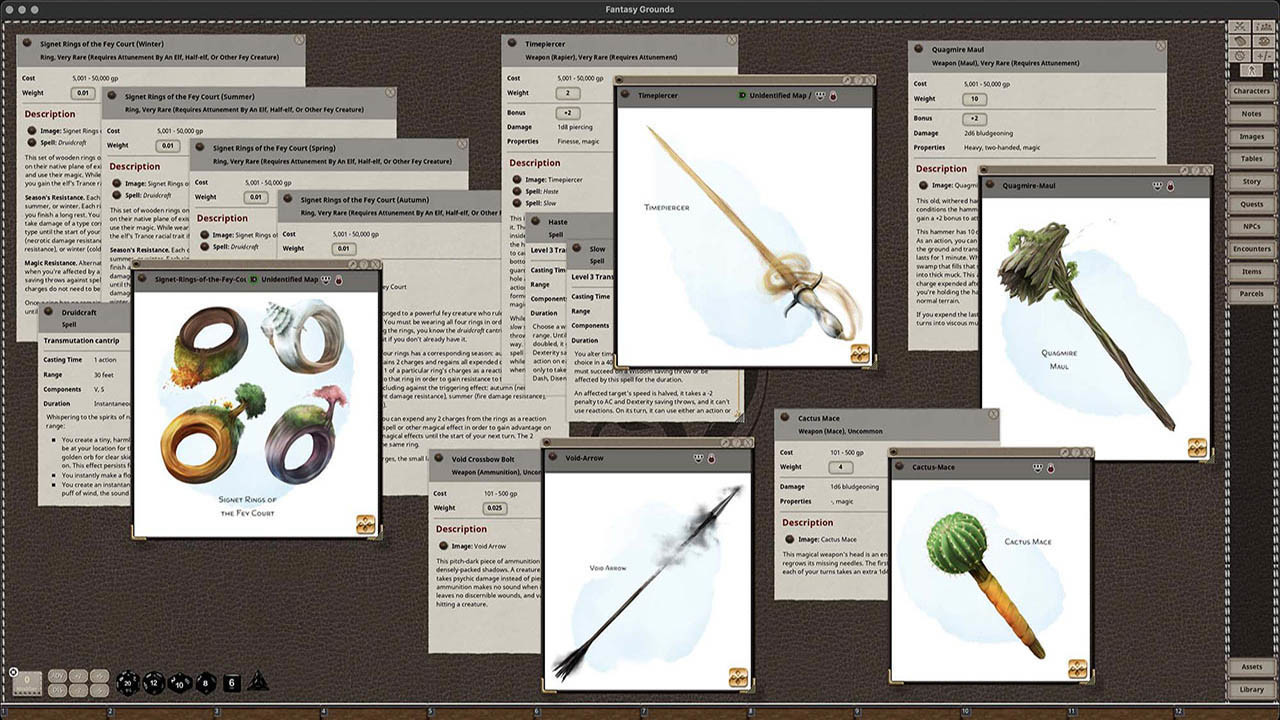The height and width of the screenshot is (720, 1280).
Task: Open the Items sidebar tab
Action: [1252, 271]
